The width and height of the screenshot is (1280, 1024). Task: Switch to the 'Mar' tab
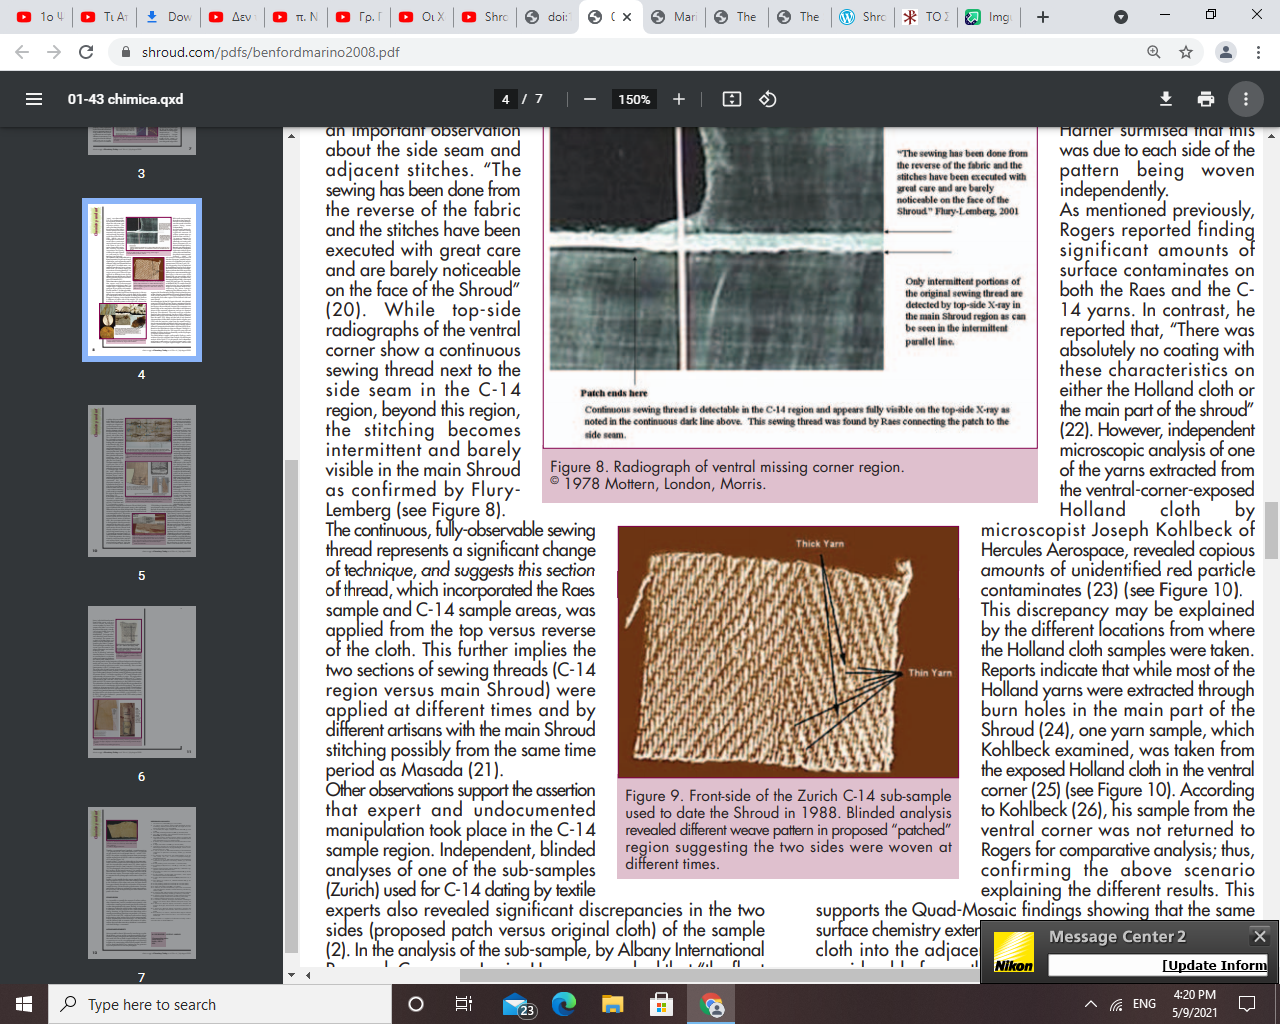(x=672, y=17)
